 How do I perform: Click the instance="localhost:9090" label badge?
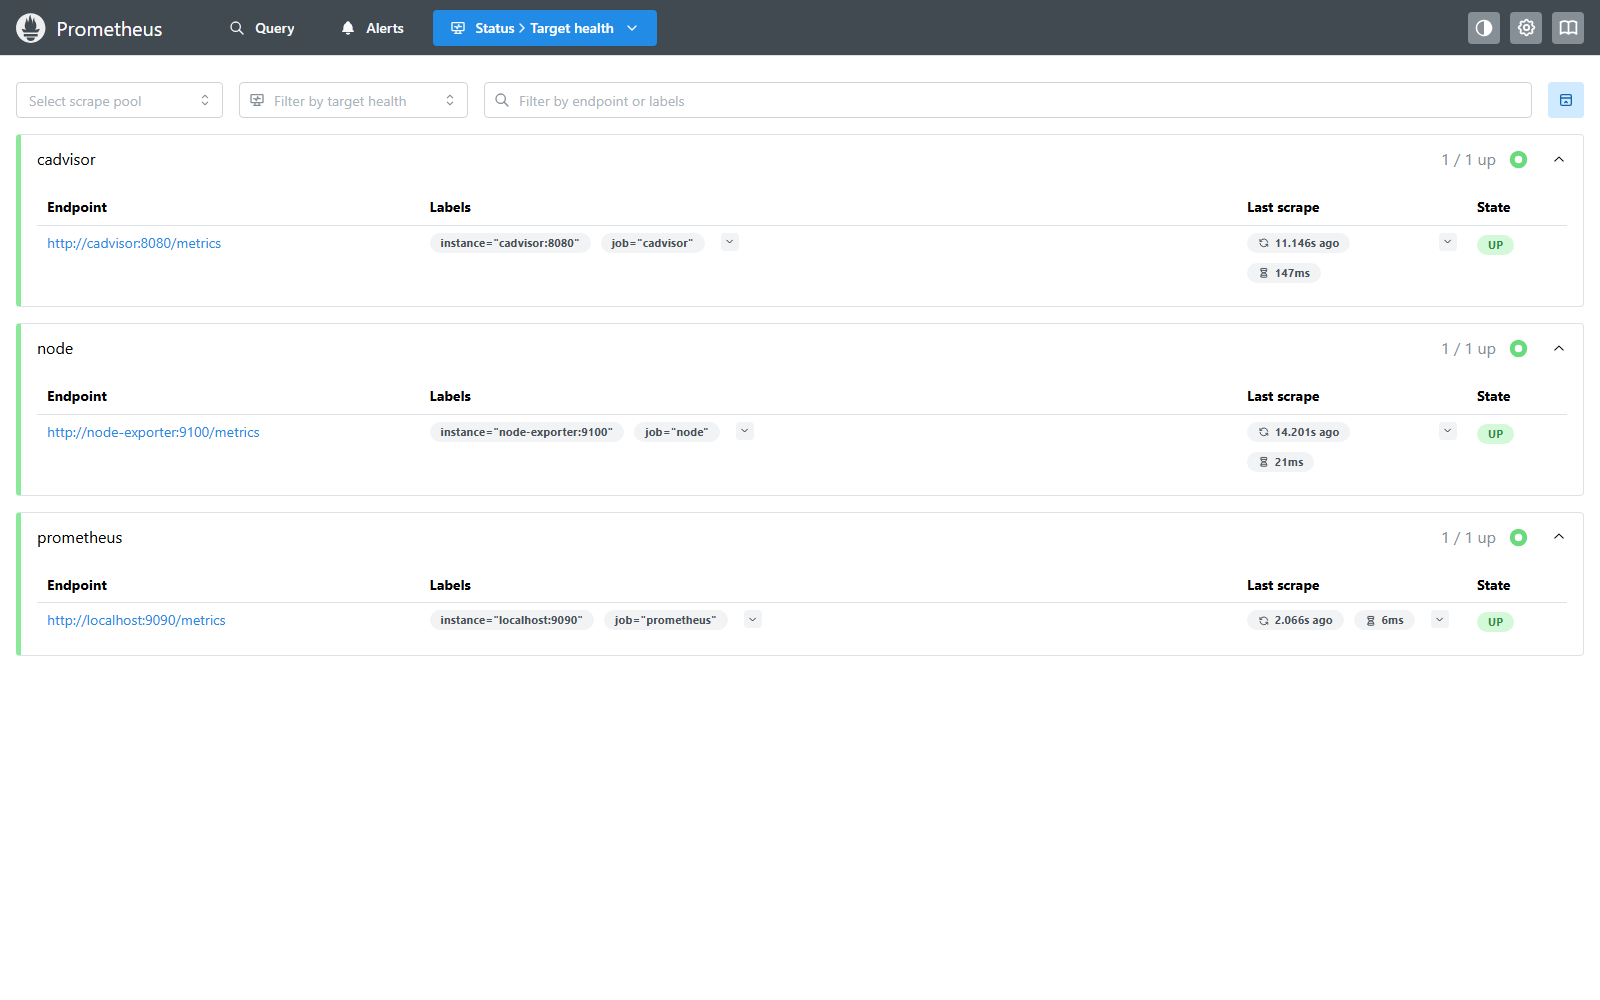[512, 620]
